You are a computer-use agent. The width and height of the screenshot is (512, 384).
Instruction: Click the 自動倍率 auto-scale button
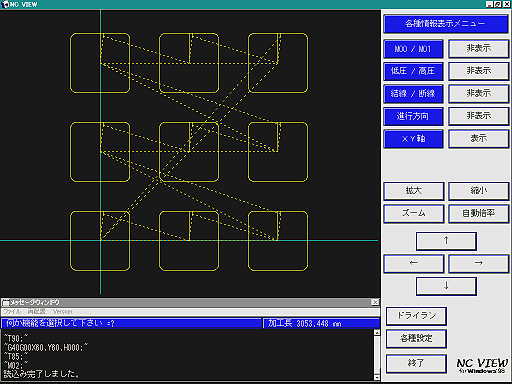pos(479,213)
